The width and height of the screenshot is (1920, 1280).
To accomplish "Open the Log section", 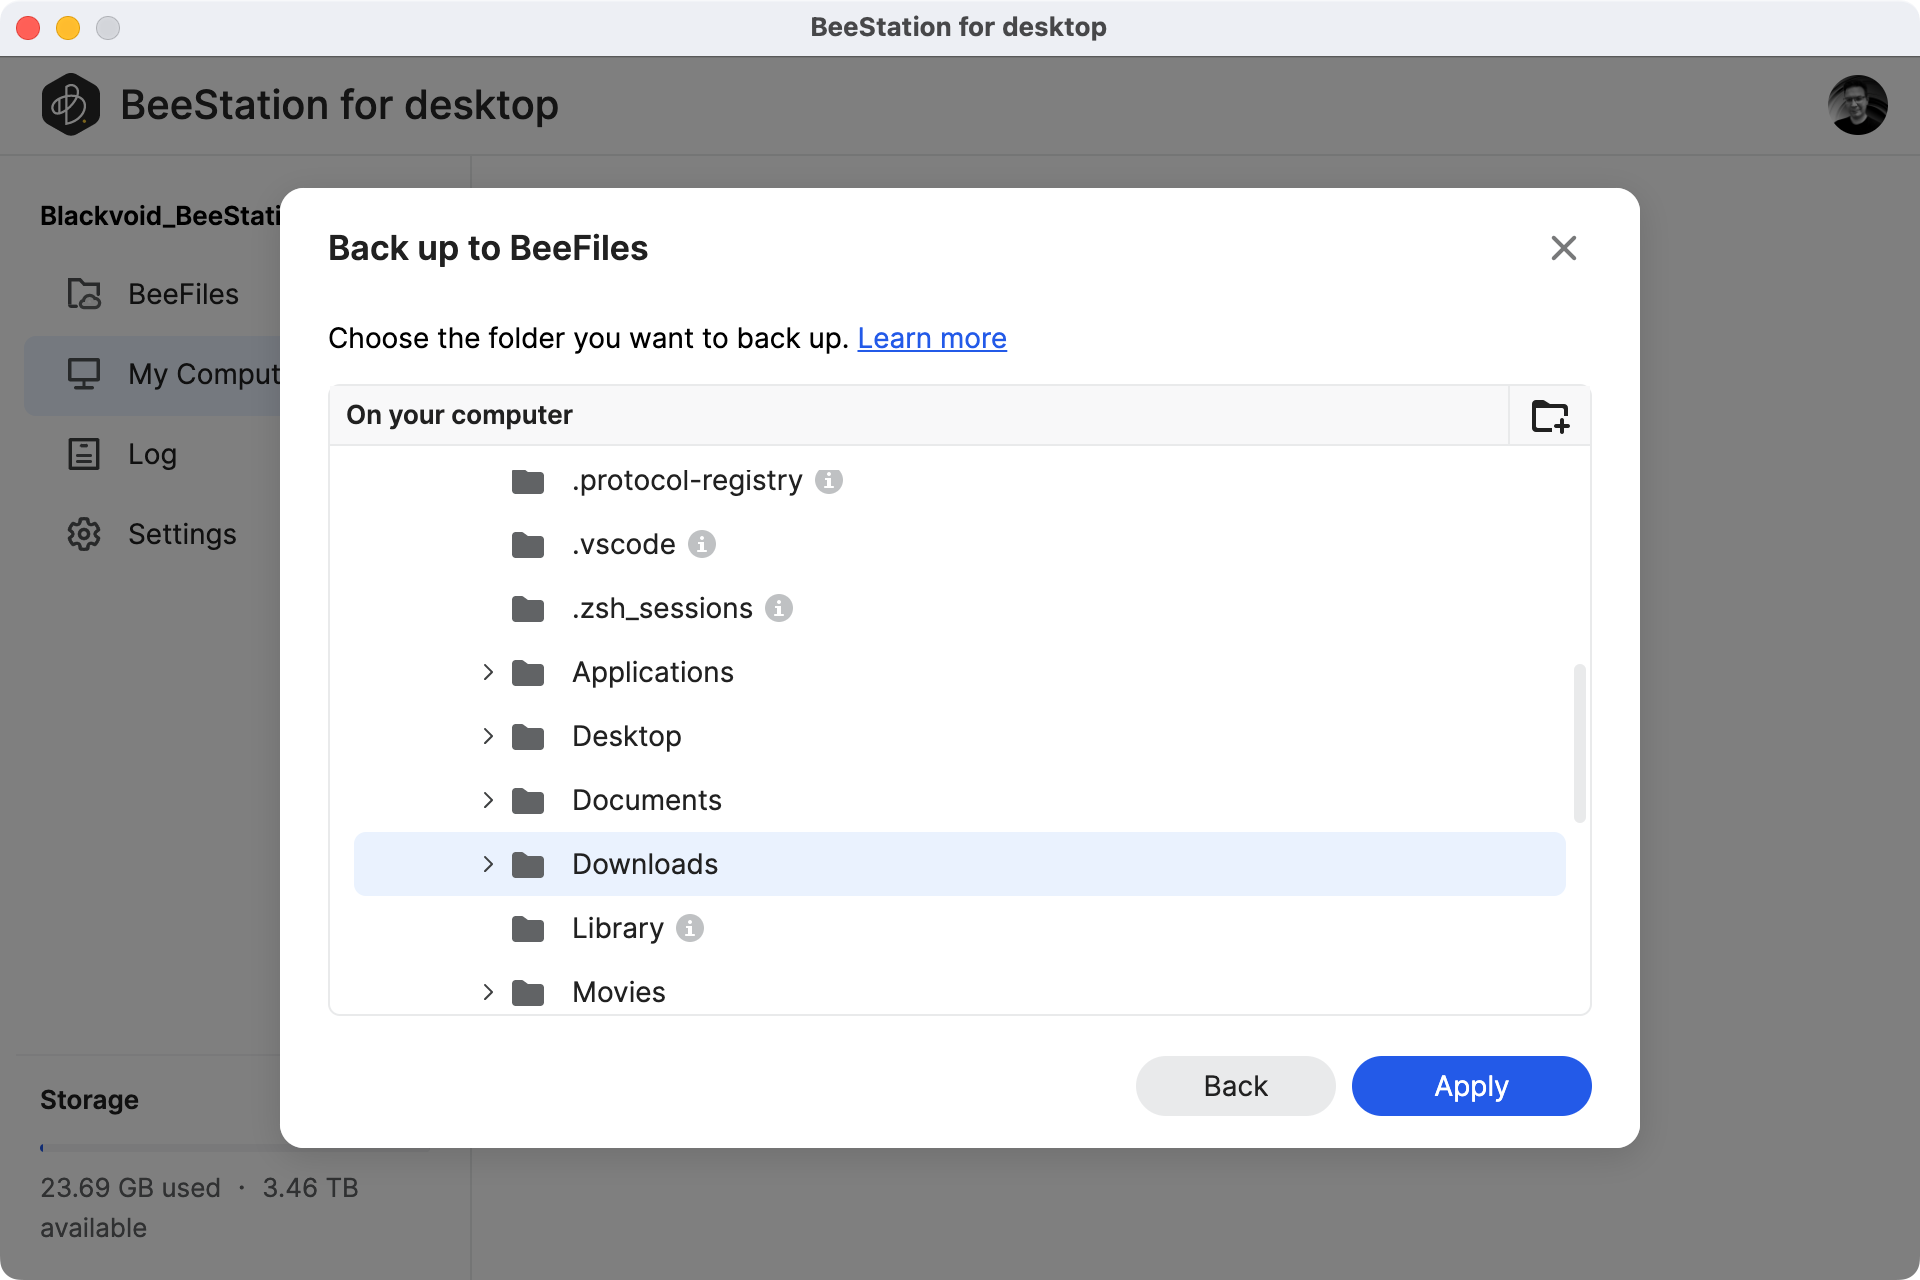I will coord(151,453).
